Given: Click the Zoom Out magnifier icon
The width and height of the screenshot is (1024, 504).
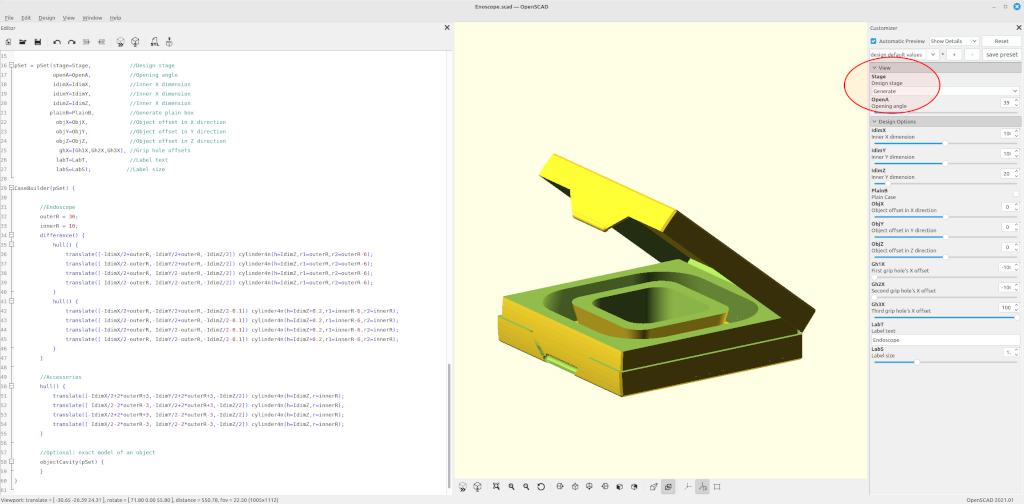Looking at the screenshot, I should [526, 486].
